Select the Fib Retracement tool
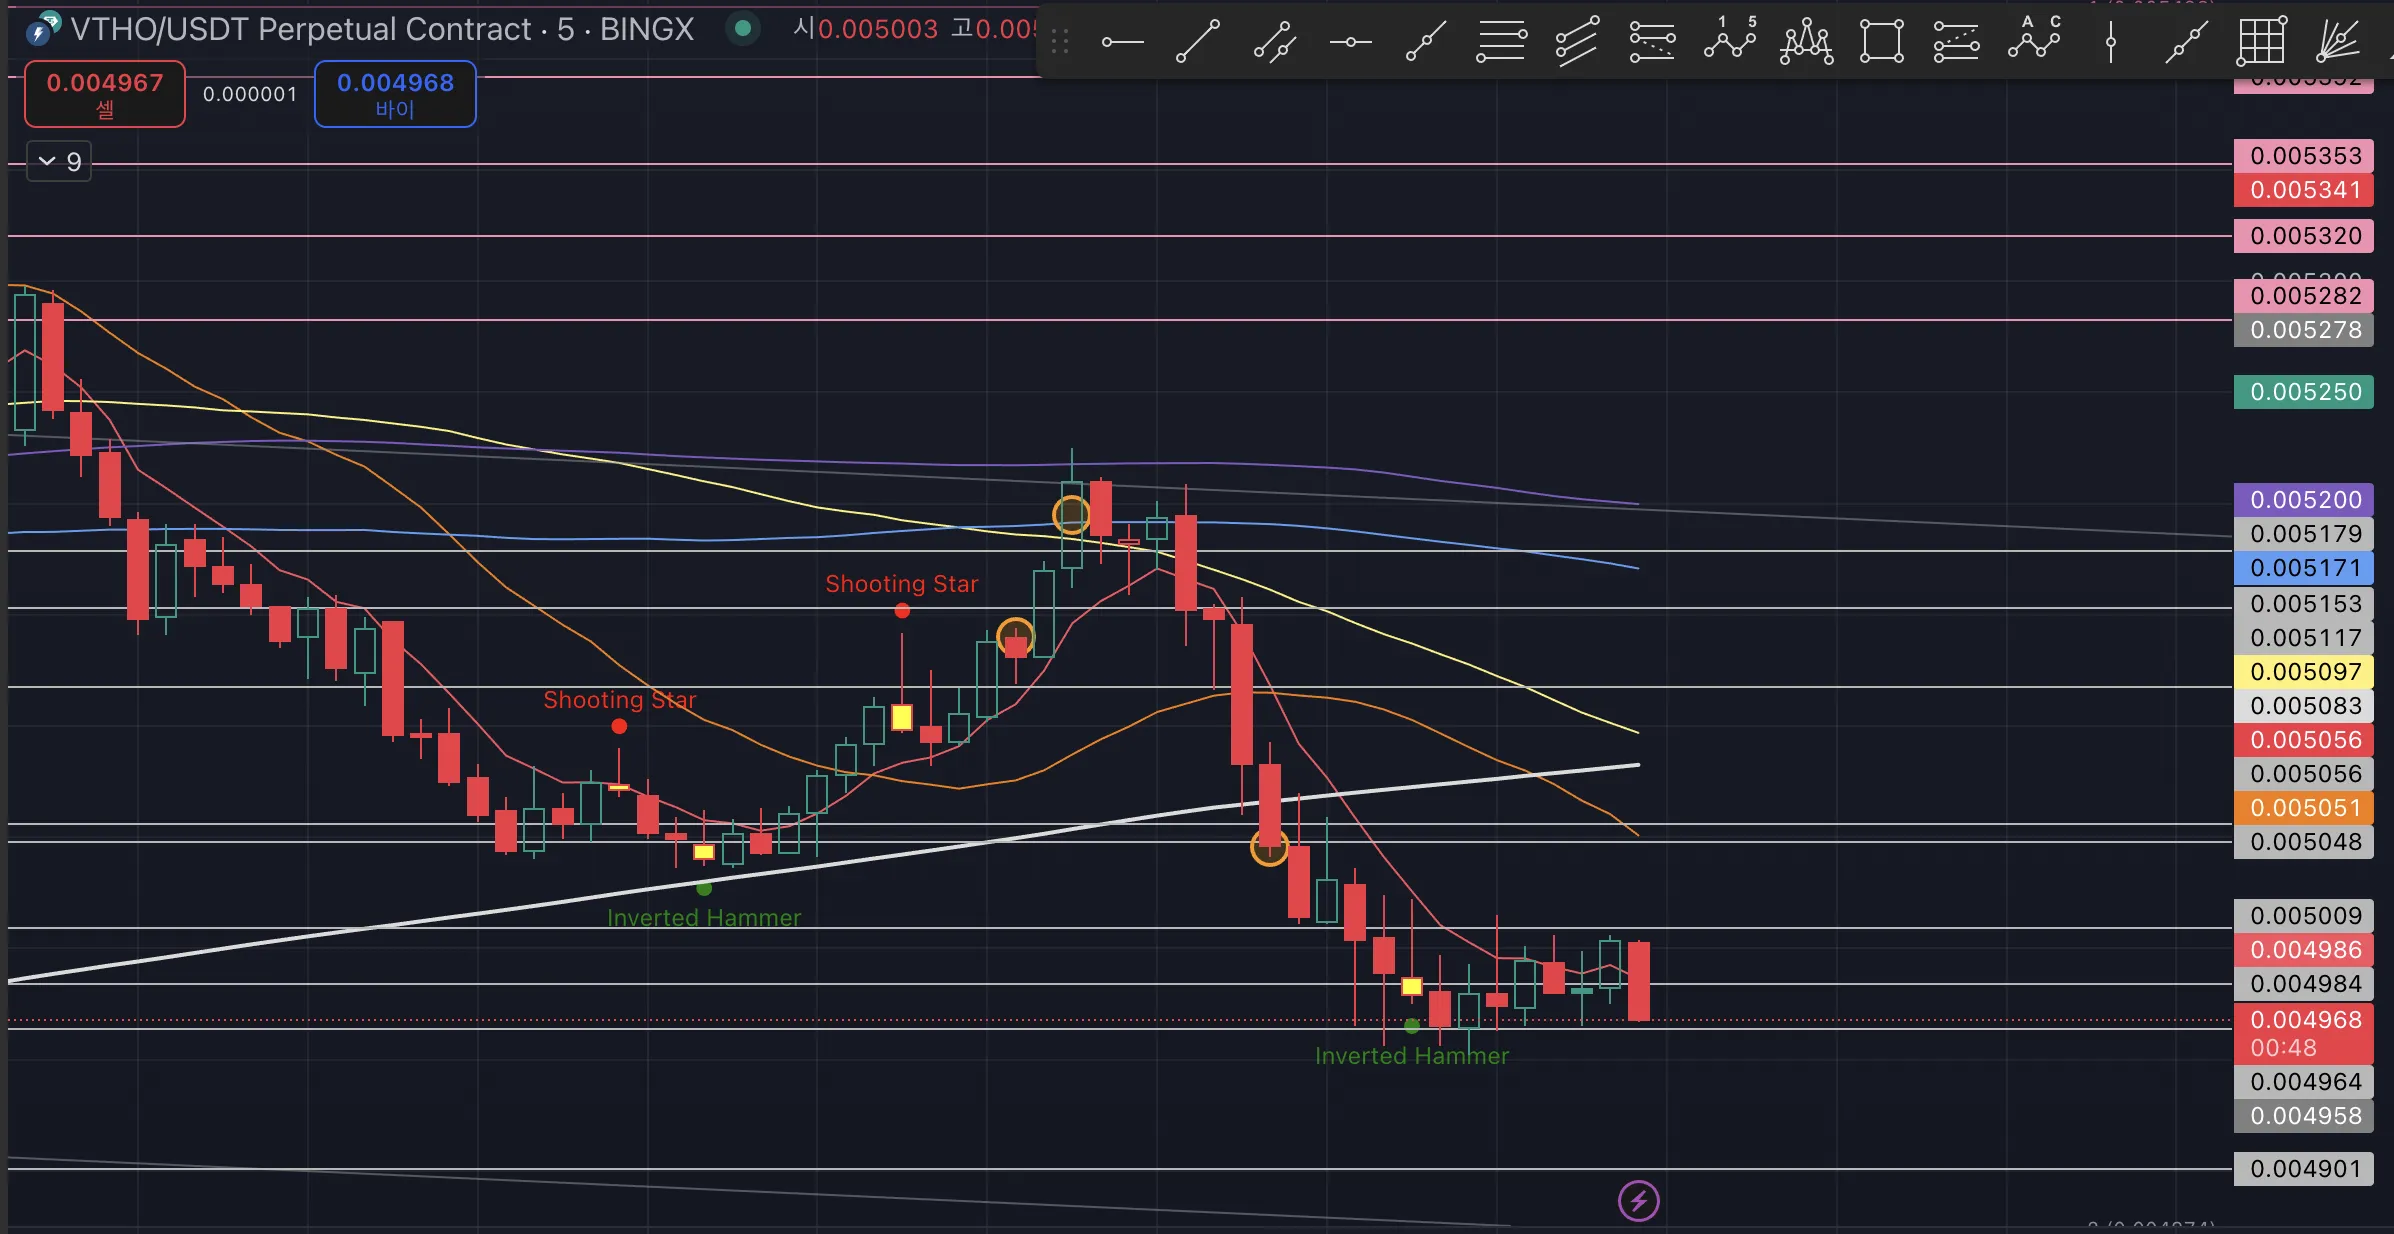2394x1234 pixels. coord(1501,42)
